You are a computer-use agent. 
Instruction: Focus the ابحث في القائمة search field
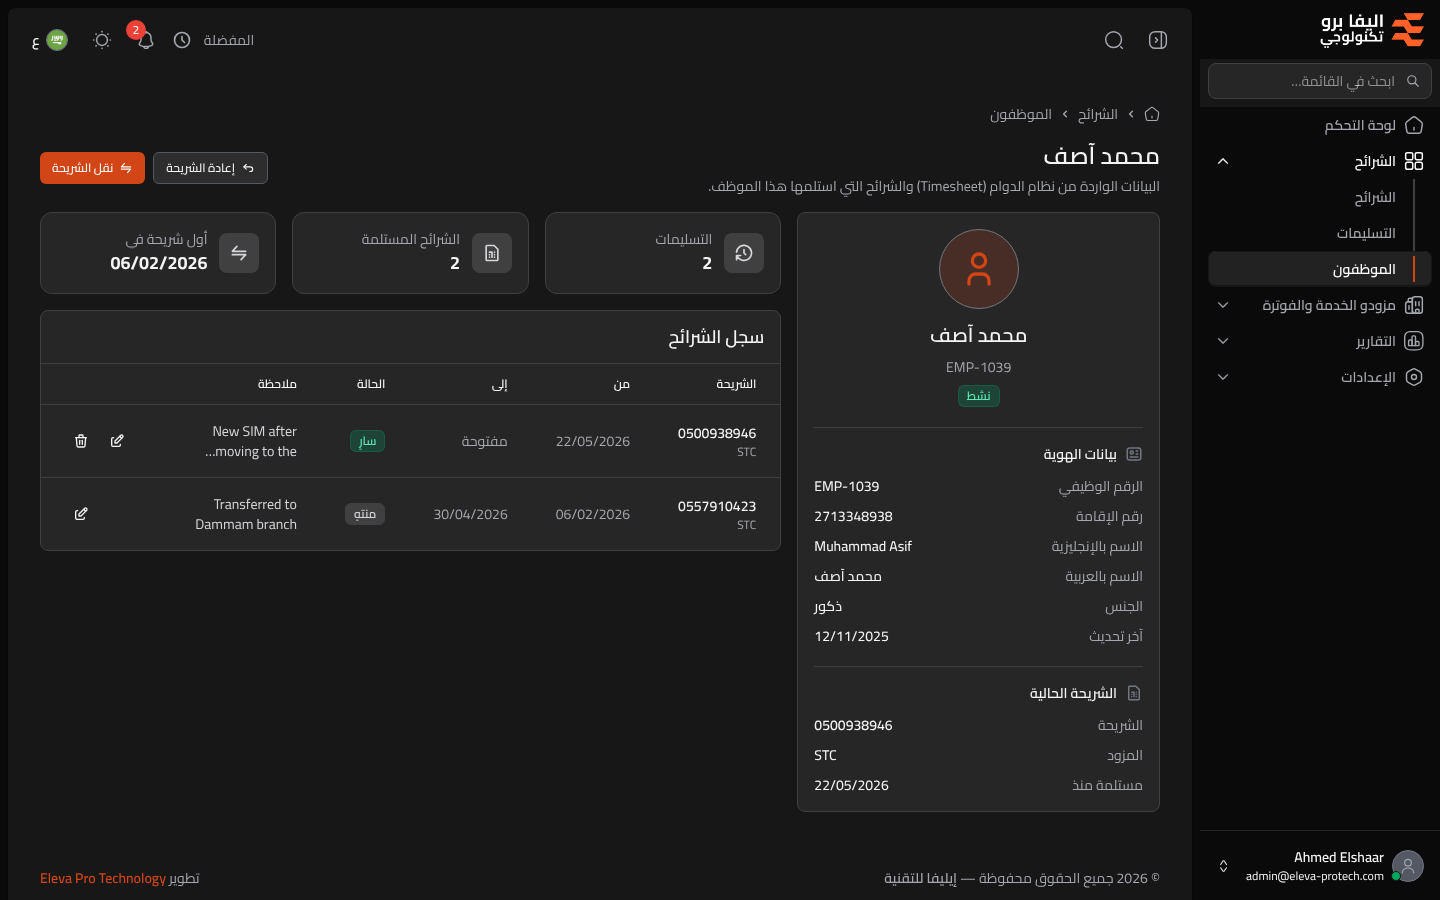point(1320,81)
